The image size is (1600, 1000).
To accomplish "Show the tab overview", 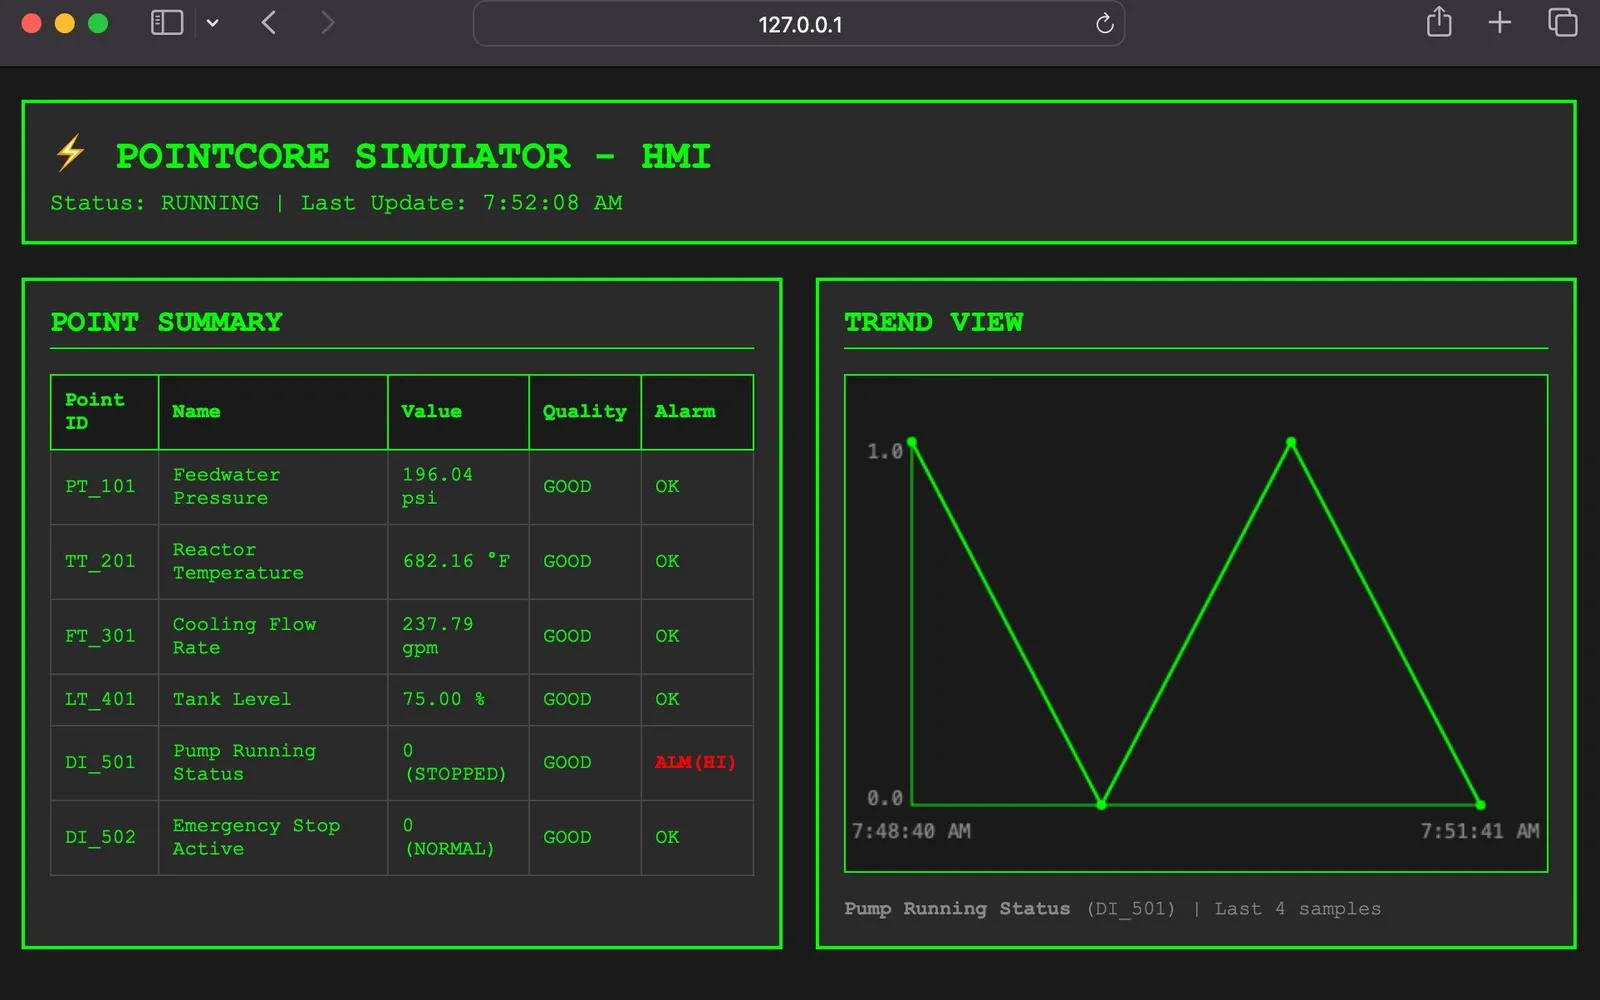I will [x=1561, y=22].
